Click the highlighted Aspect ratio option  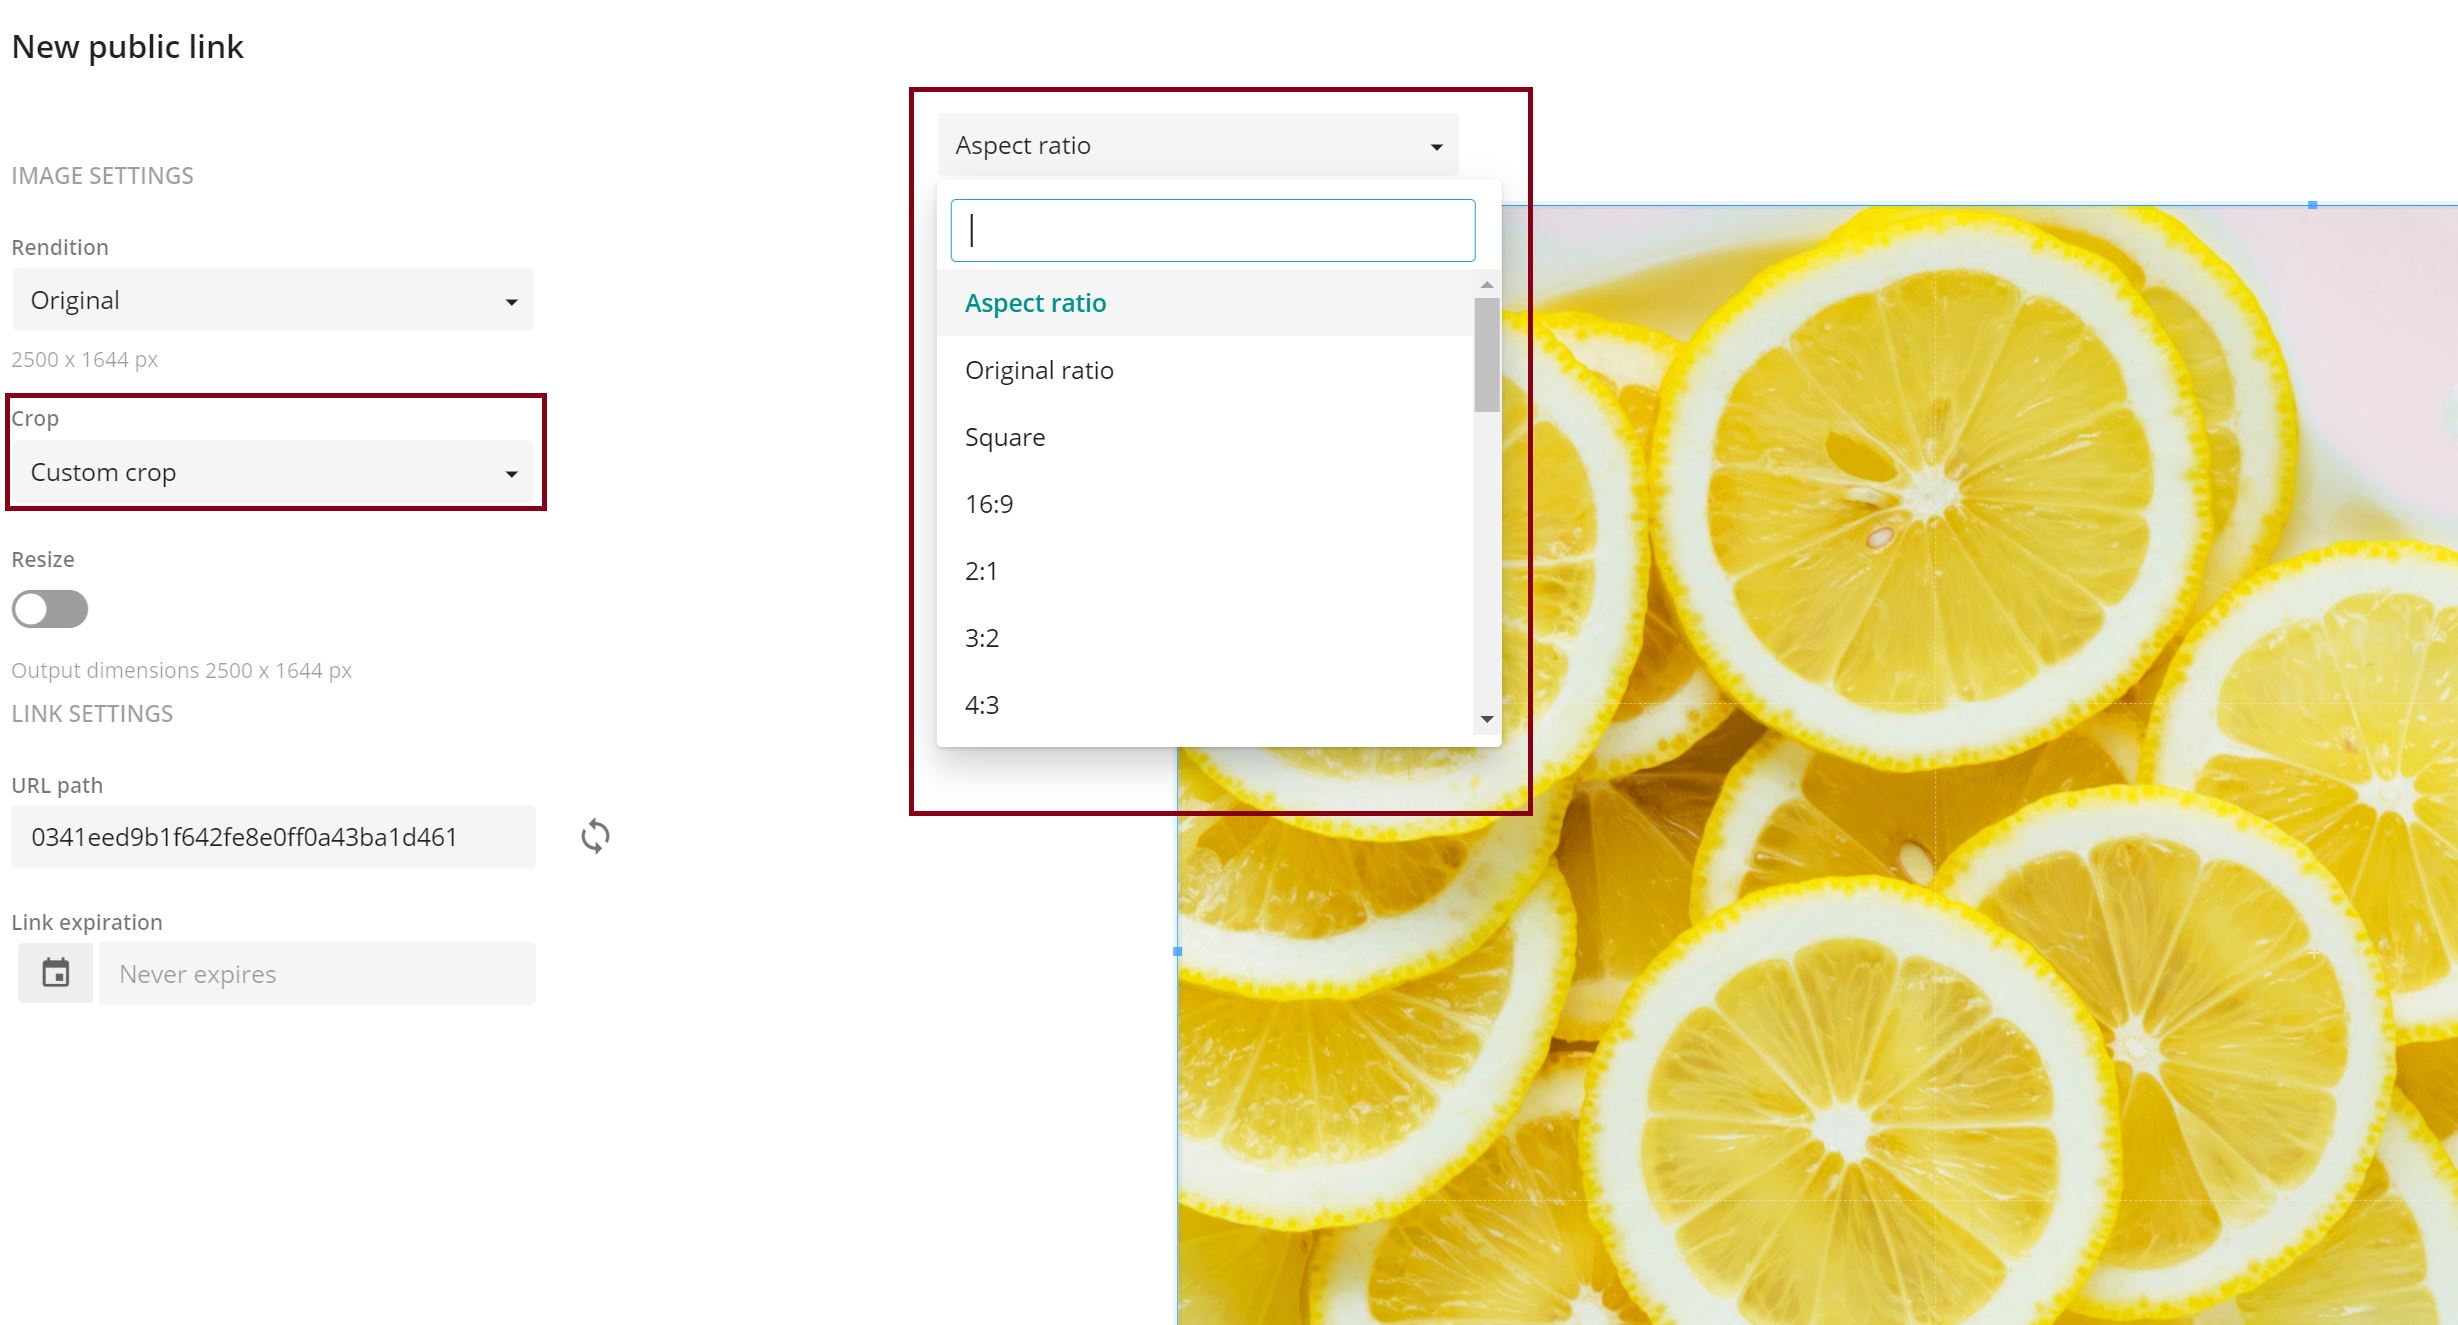tap(1035, 302)
